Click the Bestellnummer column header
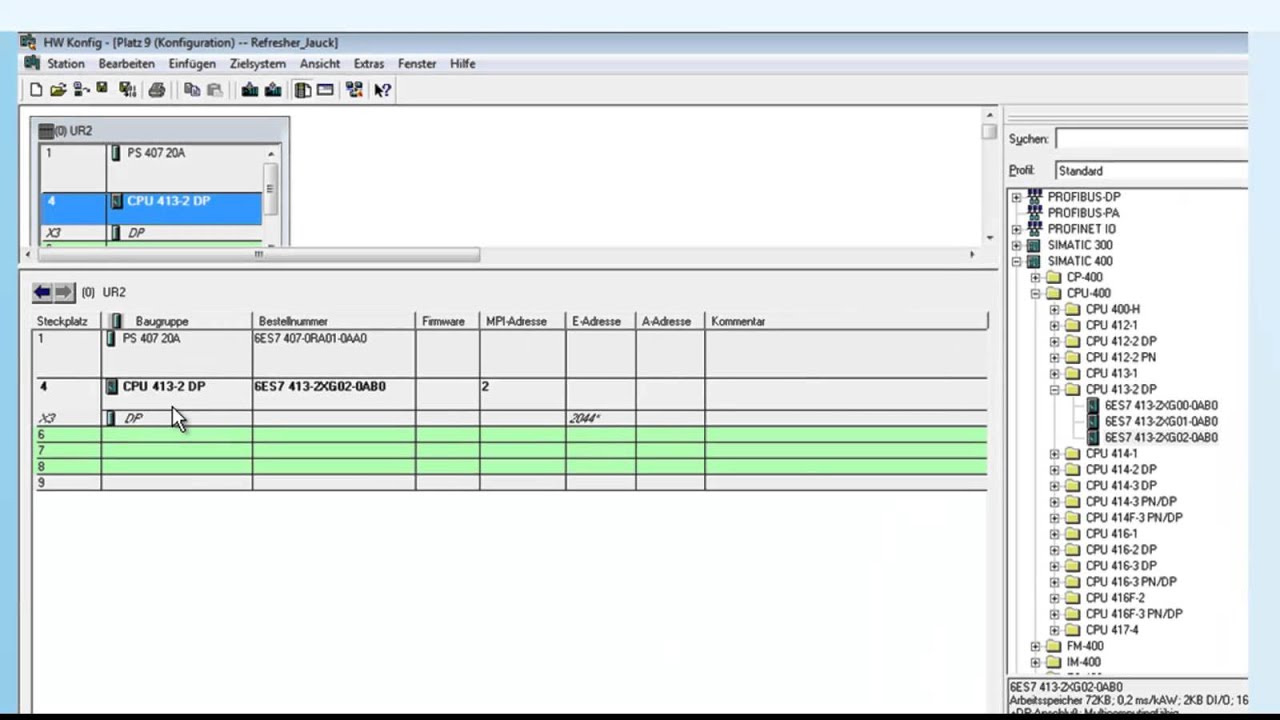 [334, 321]
